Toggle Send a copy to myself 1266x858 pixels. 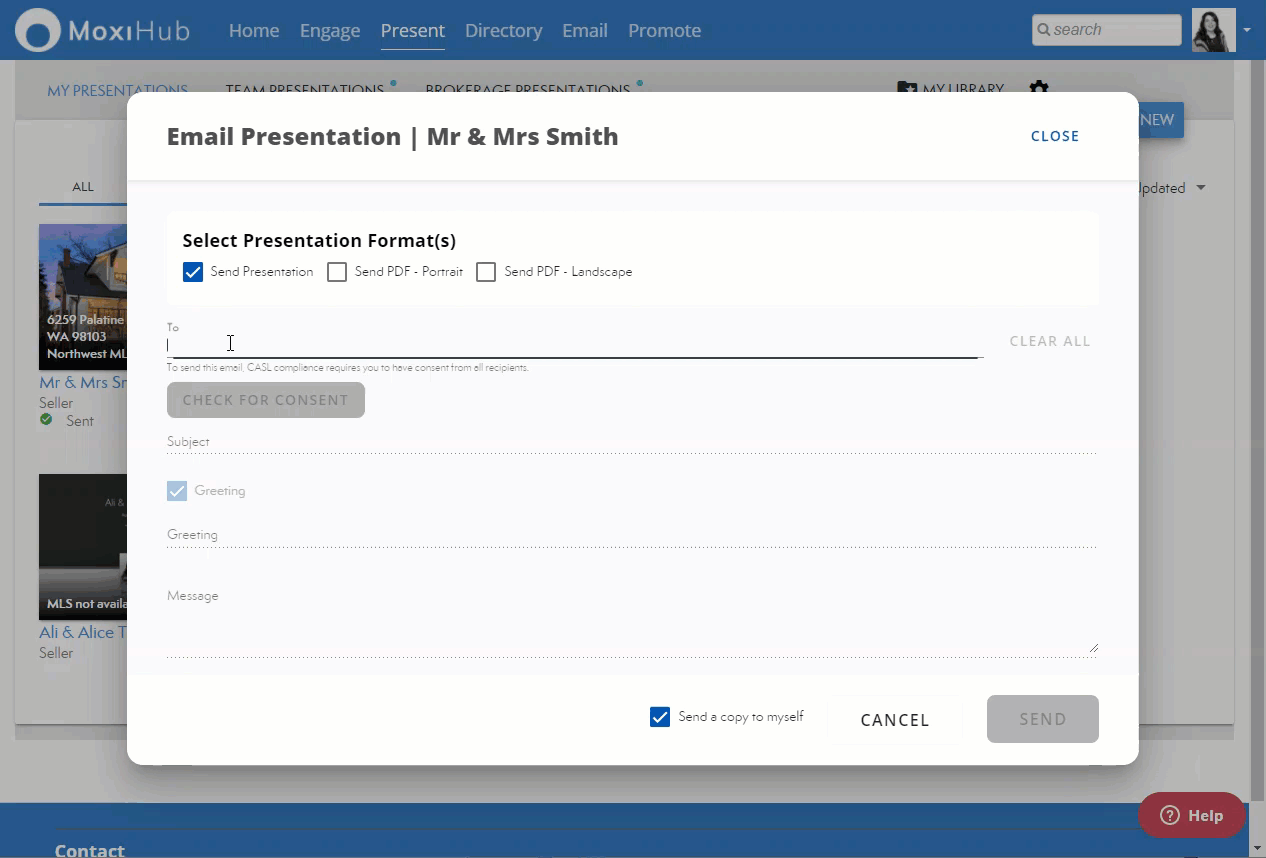pos(660,717)
